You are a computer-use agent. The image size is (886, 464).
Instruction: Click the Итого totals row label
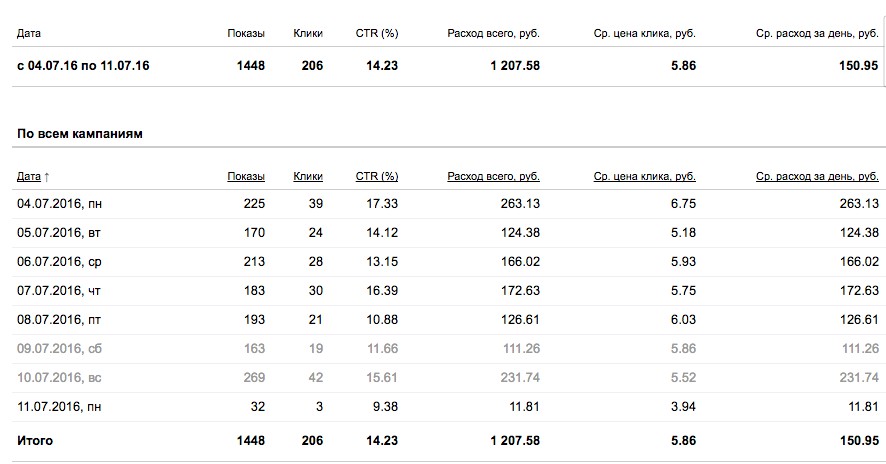[x=35, y=440]
